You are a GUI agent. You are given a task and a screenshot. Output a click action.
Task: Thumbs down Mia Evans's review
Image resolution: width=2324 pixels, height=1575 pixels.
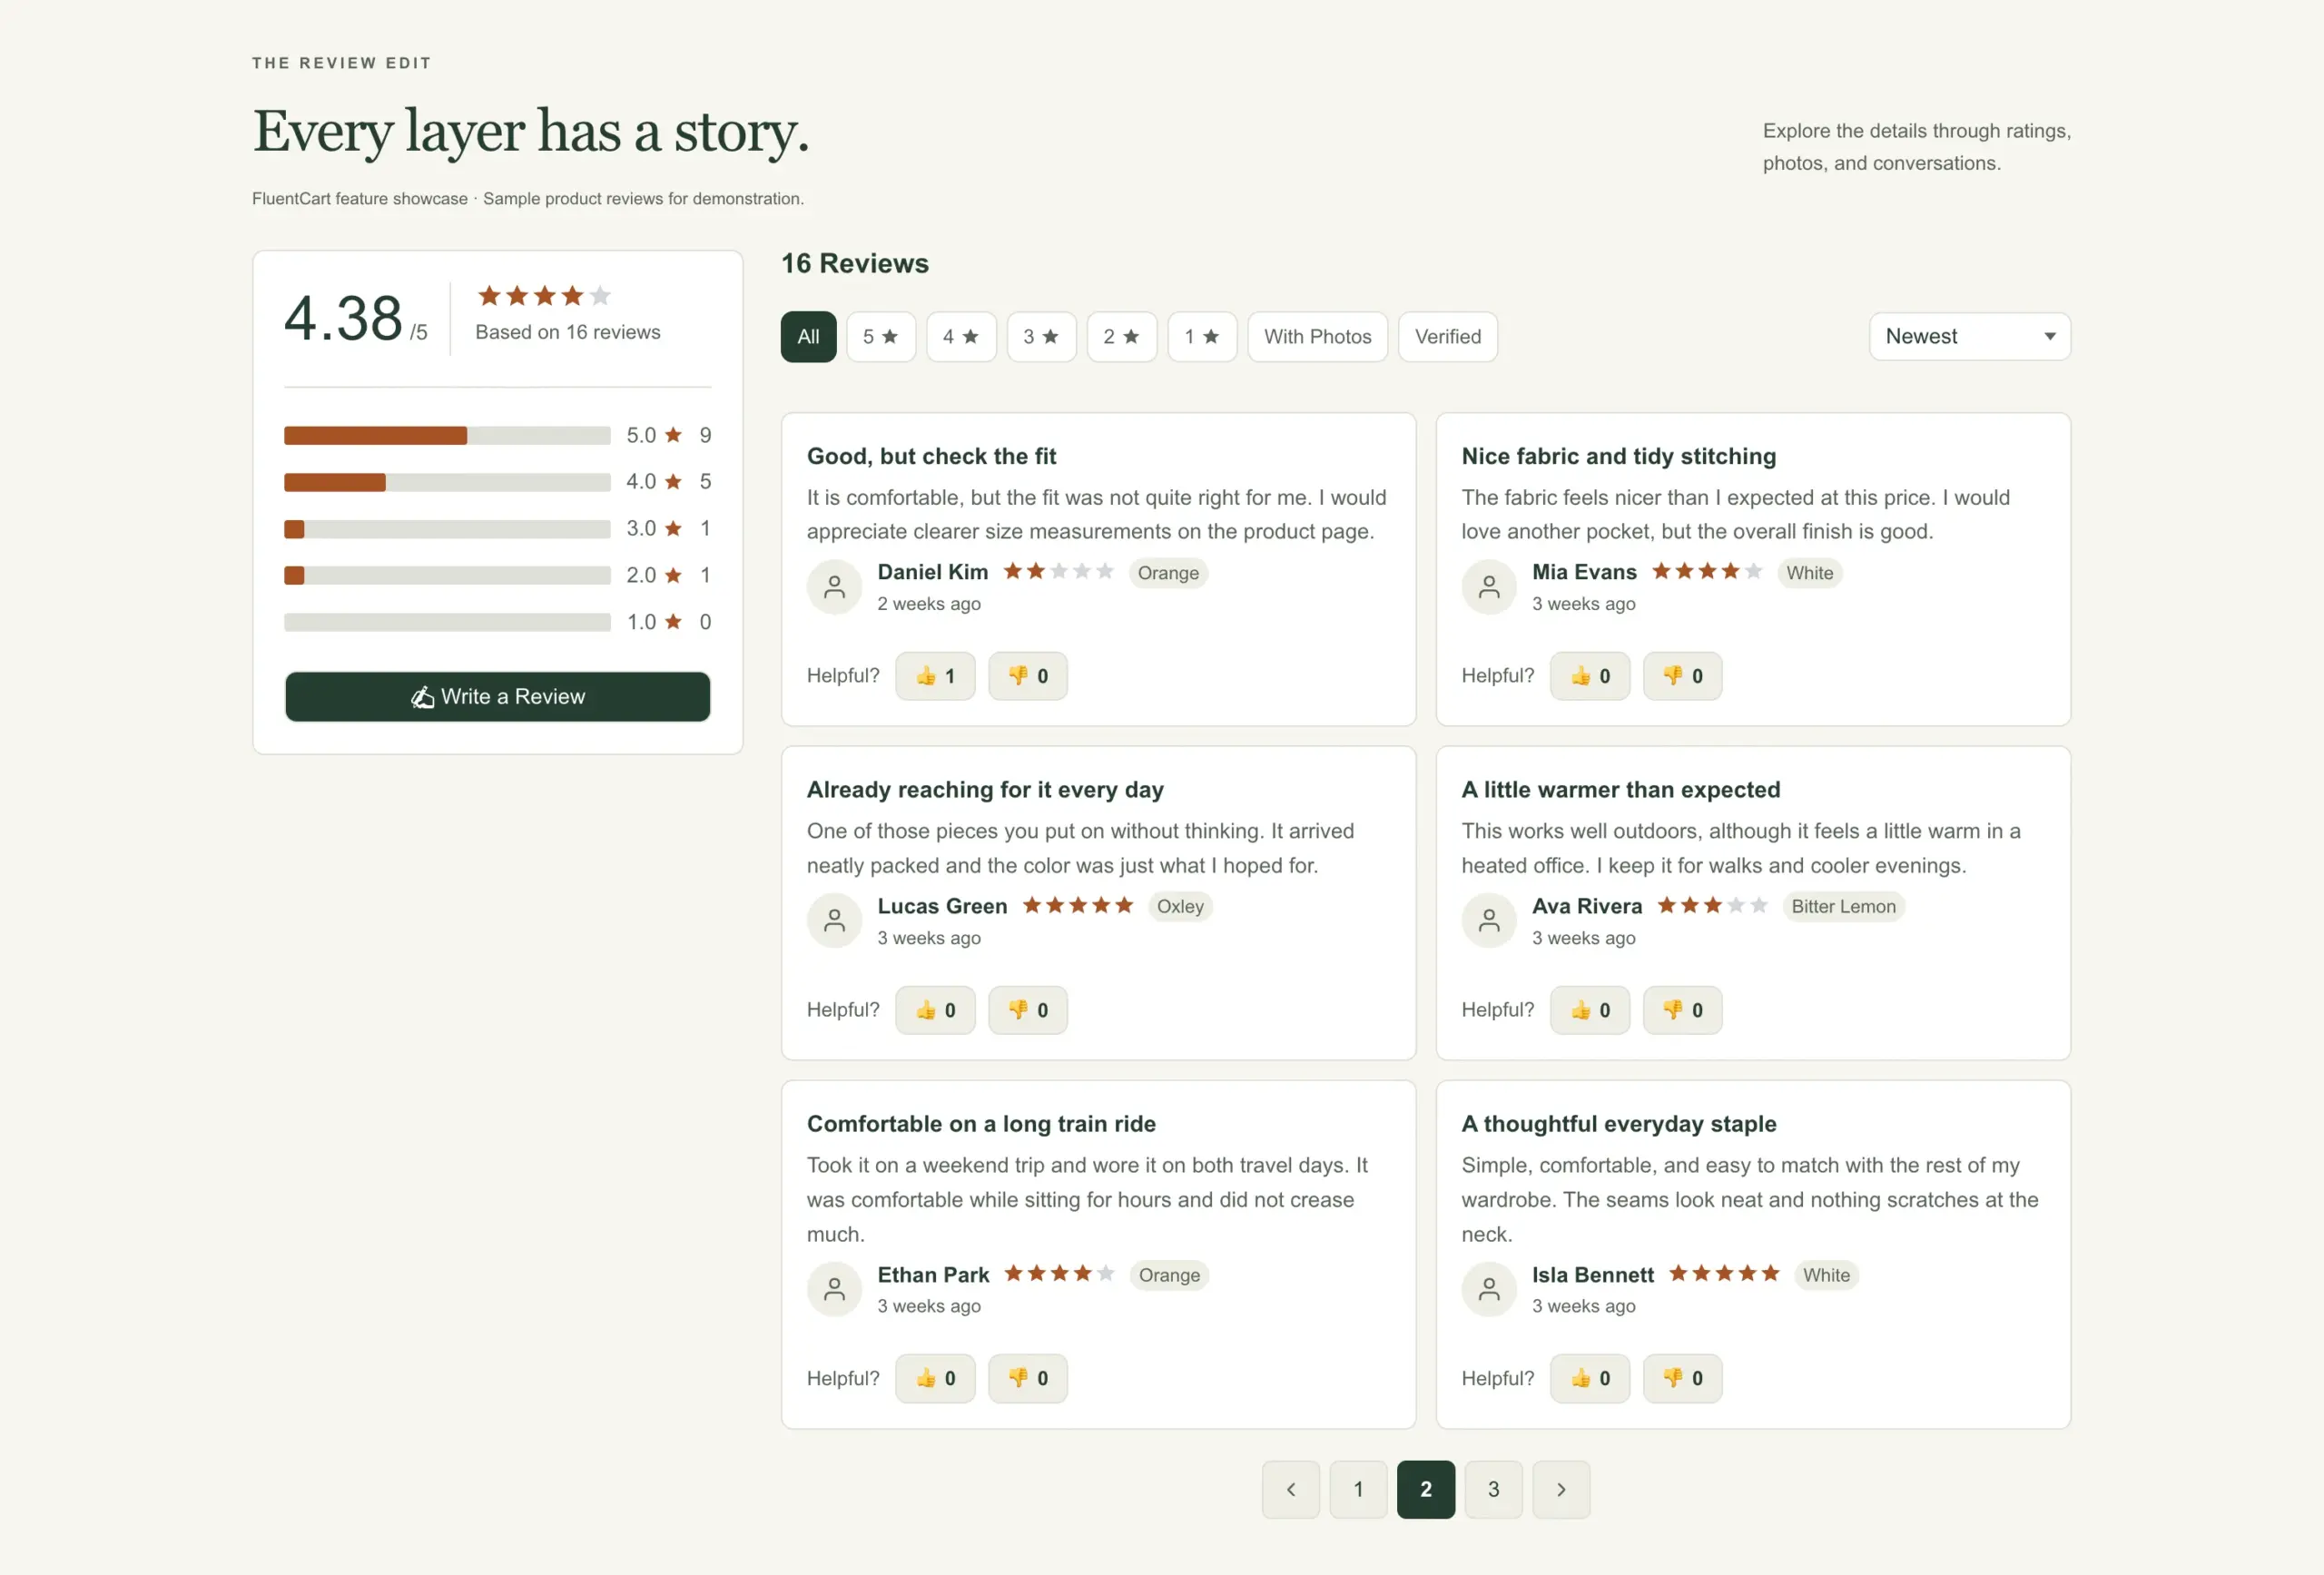click(1682, 676)
